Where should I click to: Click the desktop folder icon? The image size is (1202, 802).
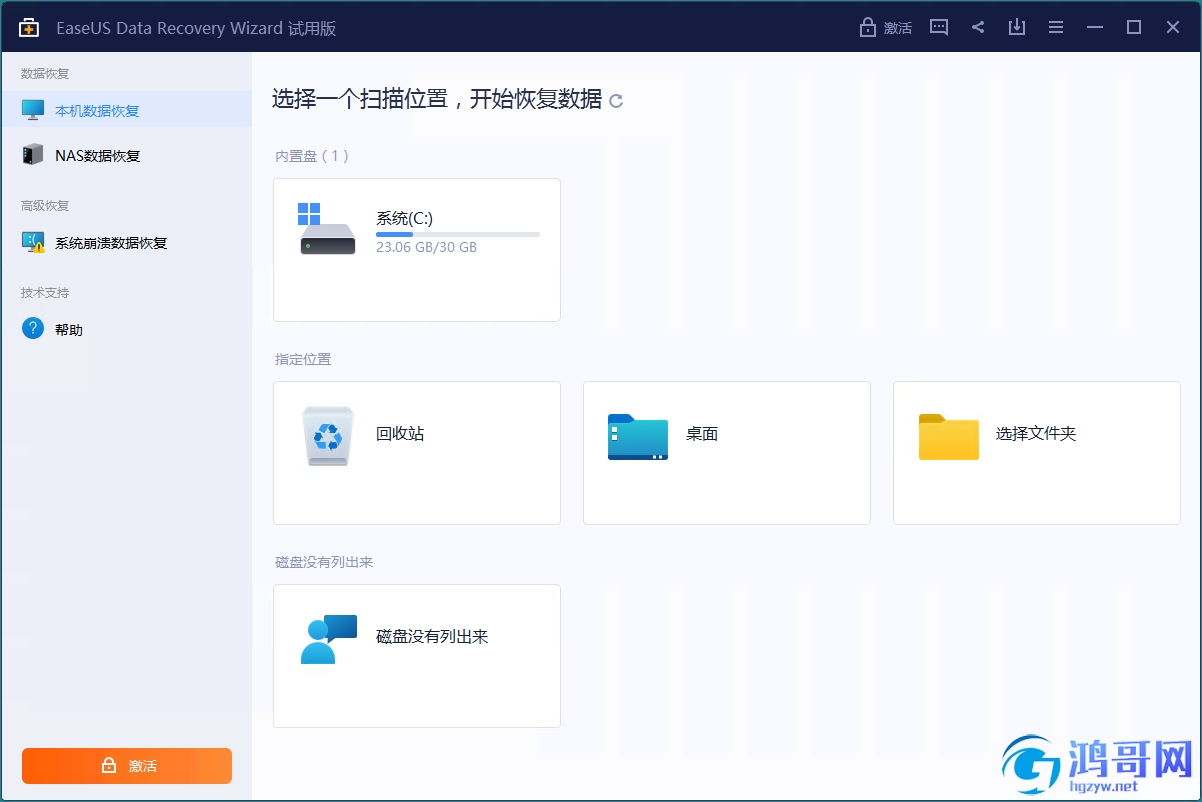pyautogui.click(x=638, y=437)
